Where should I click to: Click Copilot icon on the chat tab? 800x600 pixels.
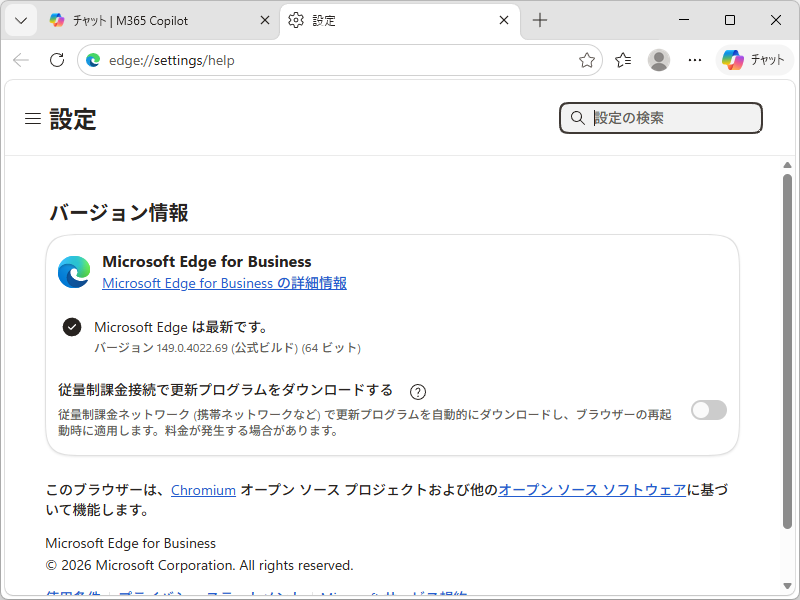click(x=57, y=20)
